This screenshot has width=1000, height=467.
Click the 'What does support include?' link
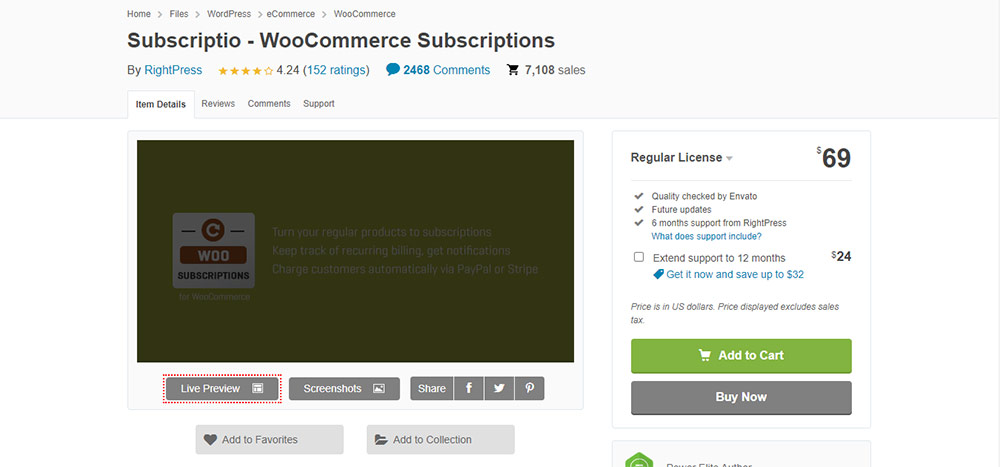point(706,236)
